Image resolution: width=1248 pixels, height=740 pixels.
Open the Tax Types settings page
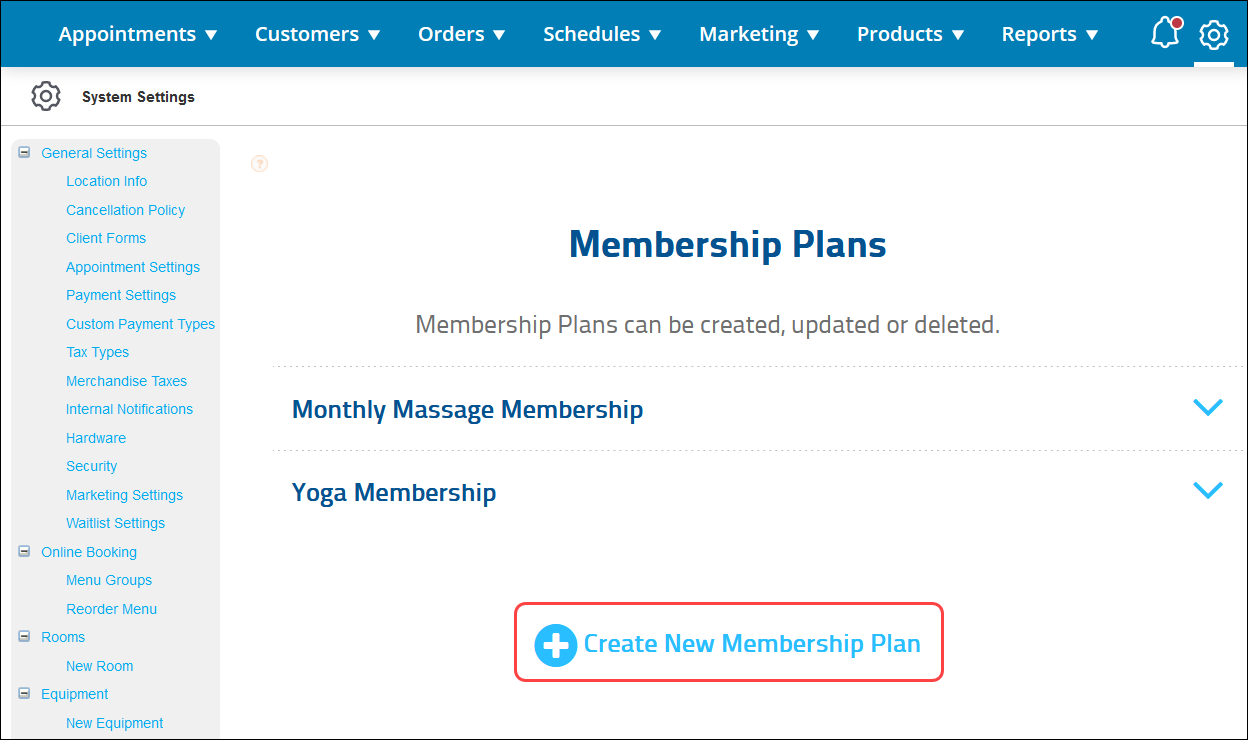pos(97,352)
